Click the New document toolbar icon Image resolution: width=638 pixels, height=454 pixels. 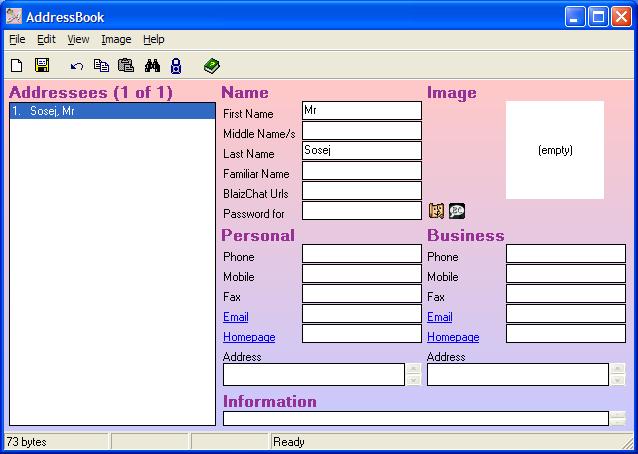(x=17, y=65)
